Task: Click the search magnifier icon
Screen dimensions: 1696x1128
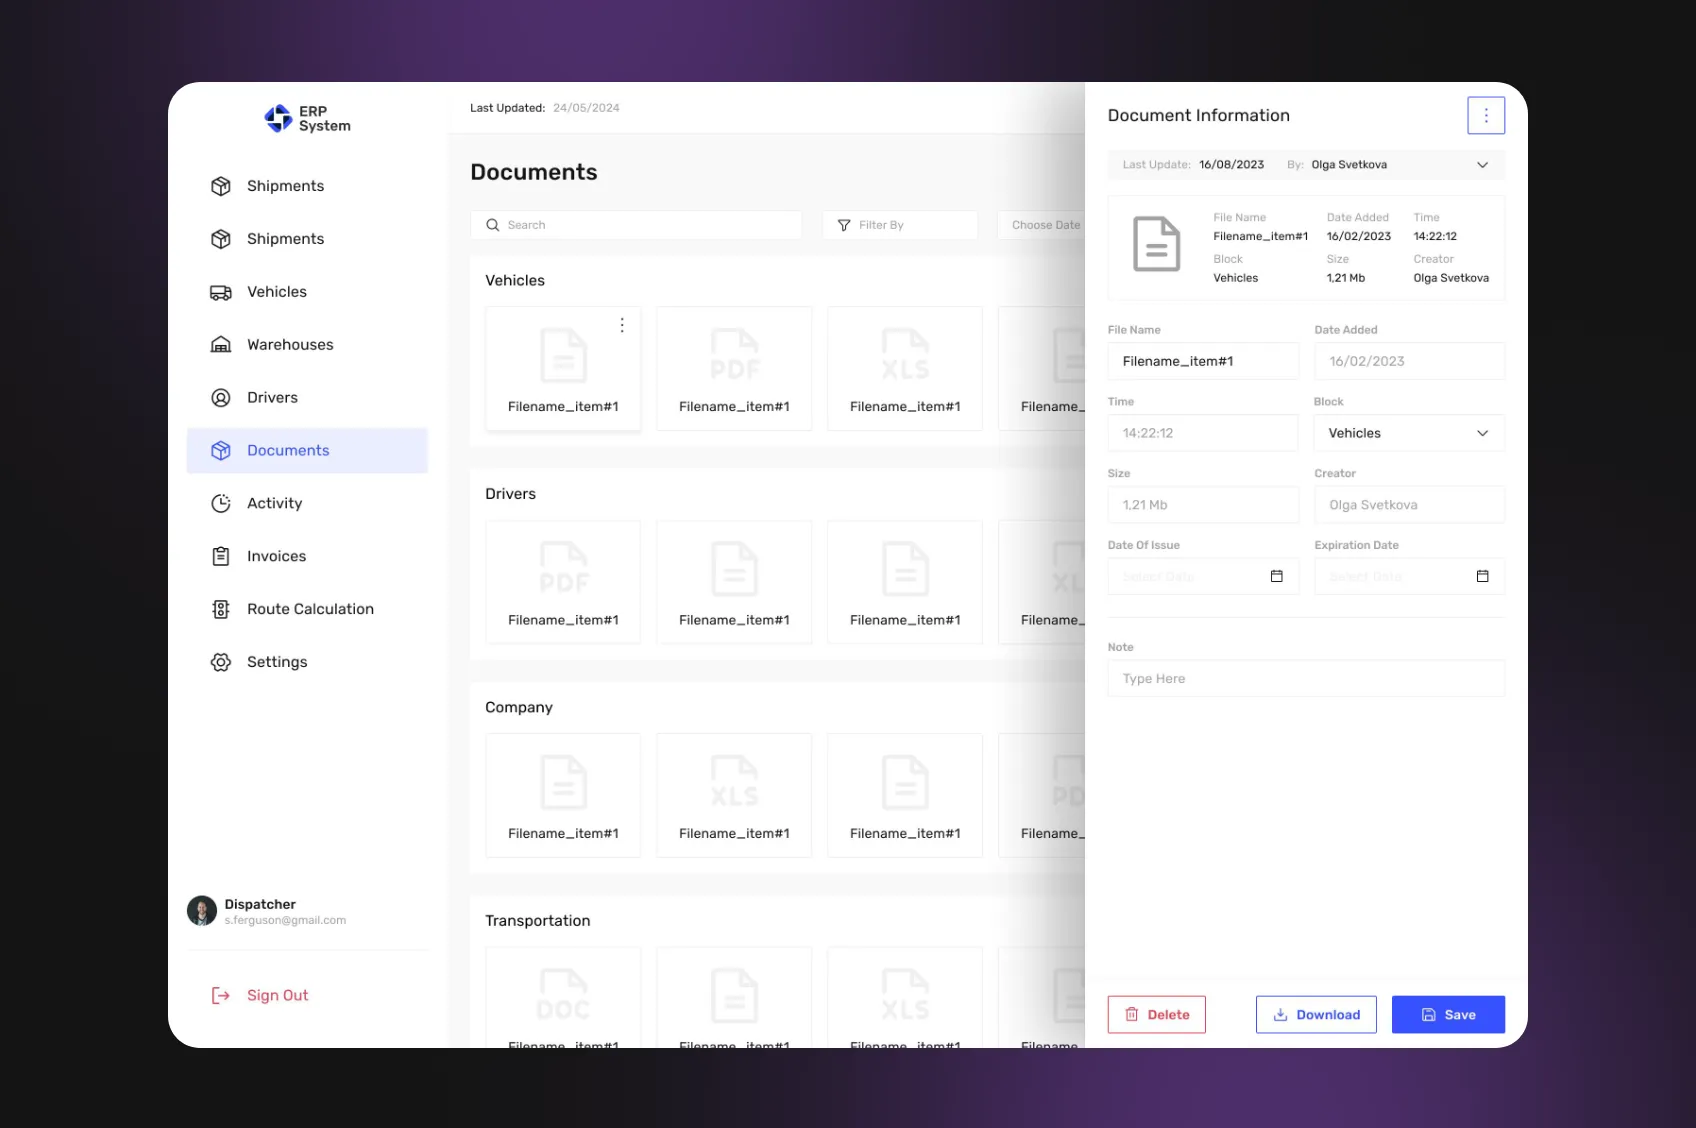Action: pyautogui.click(x=493, y=225)
